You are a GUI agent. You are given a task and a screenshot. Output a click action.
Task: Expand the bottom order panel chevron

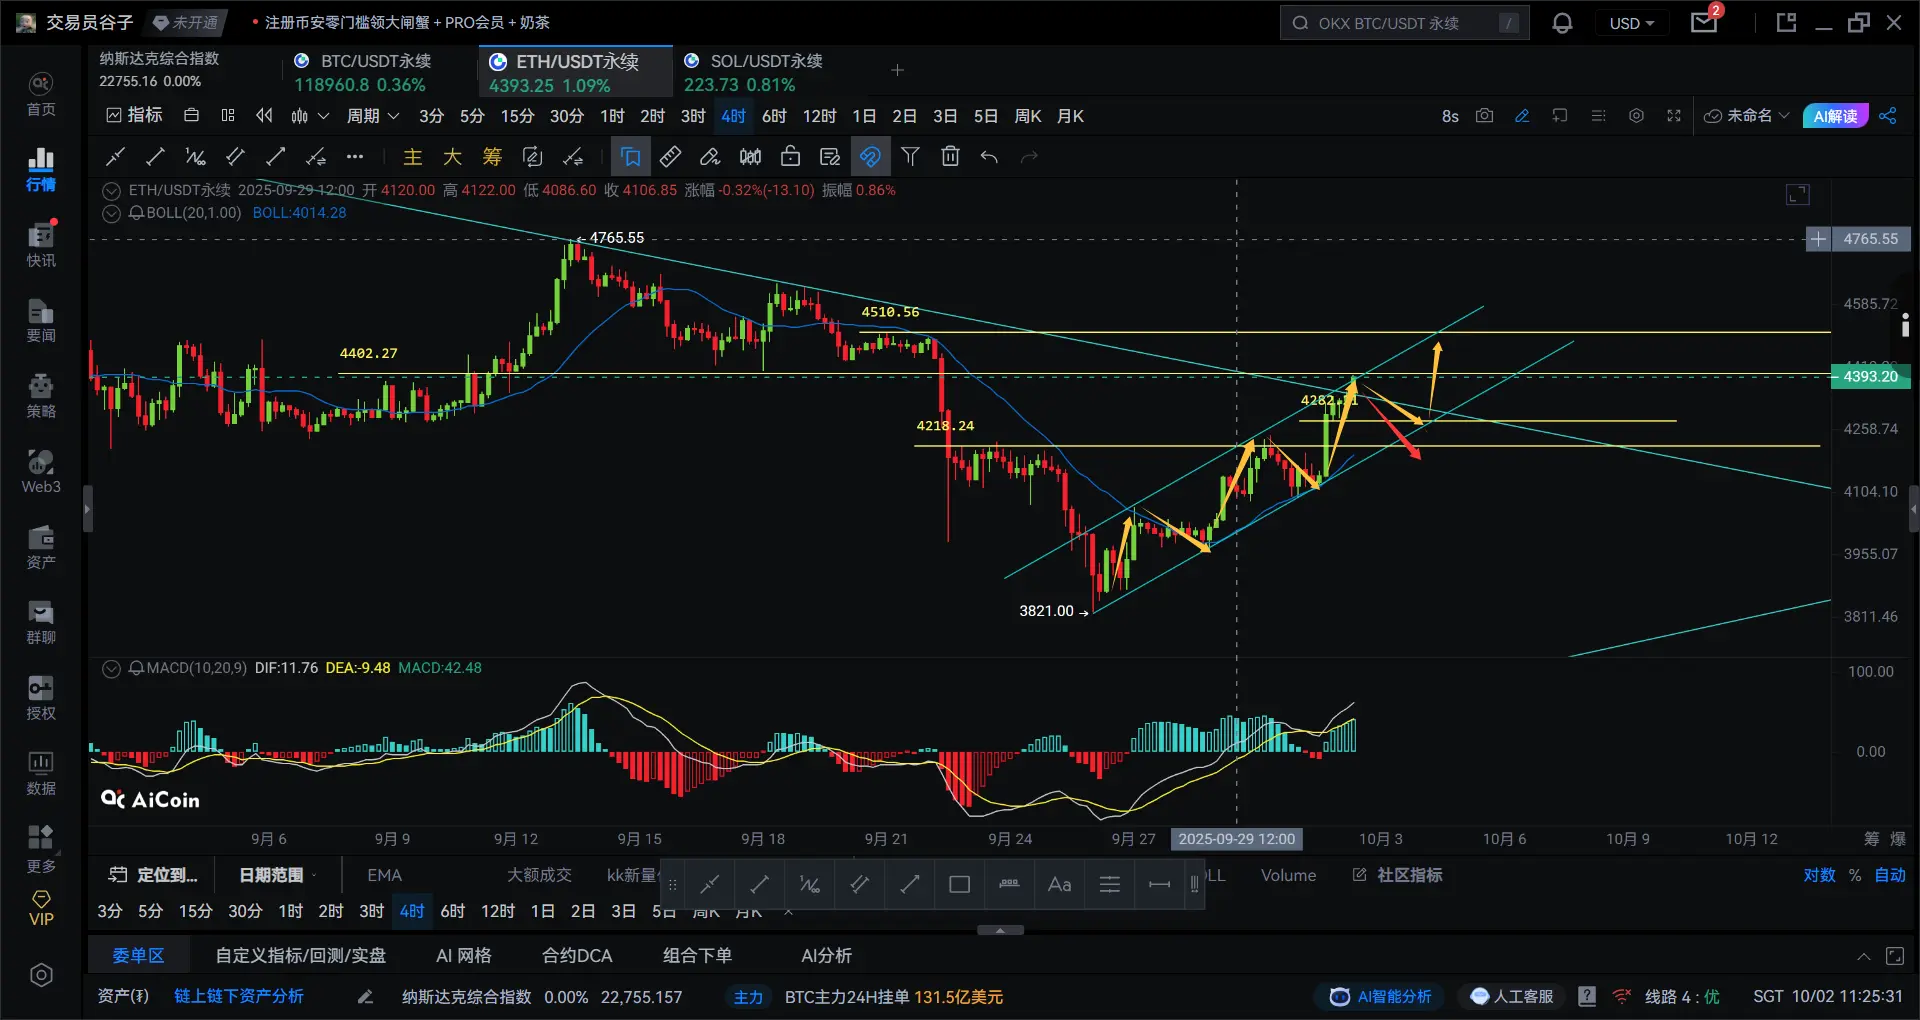click(1864, 956)
